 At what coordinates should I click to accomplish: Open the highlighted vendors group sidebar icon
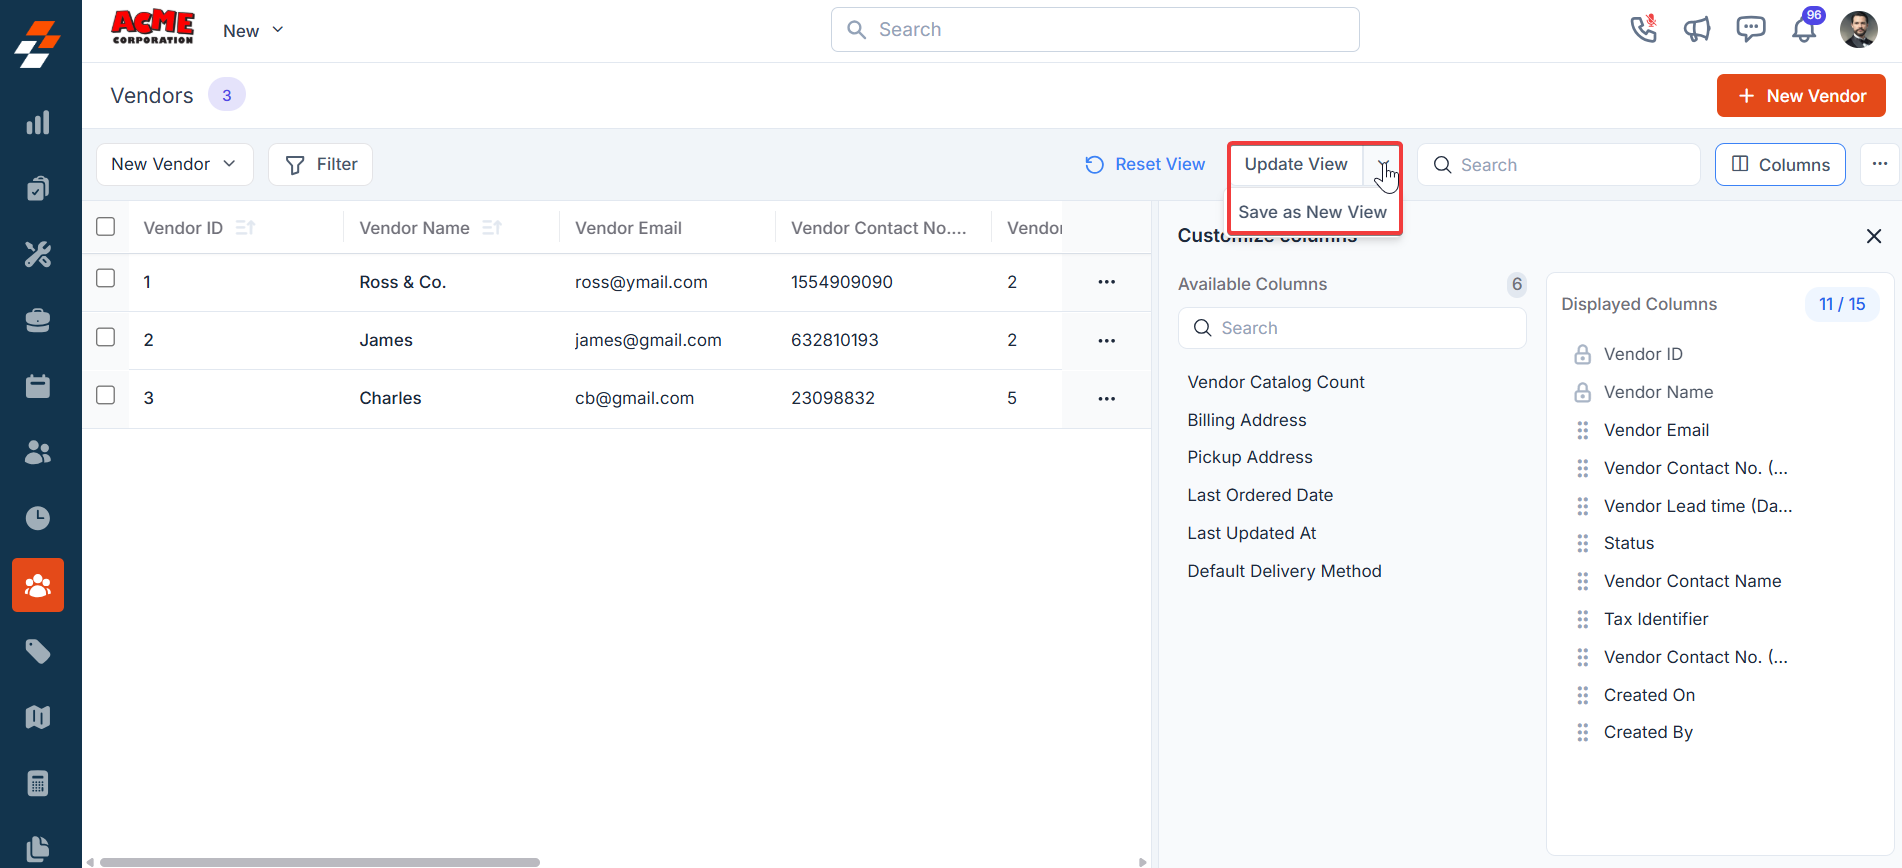[38, 585]
